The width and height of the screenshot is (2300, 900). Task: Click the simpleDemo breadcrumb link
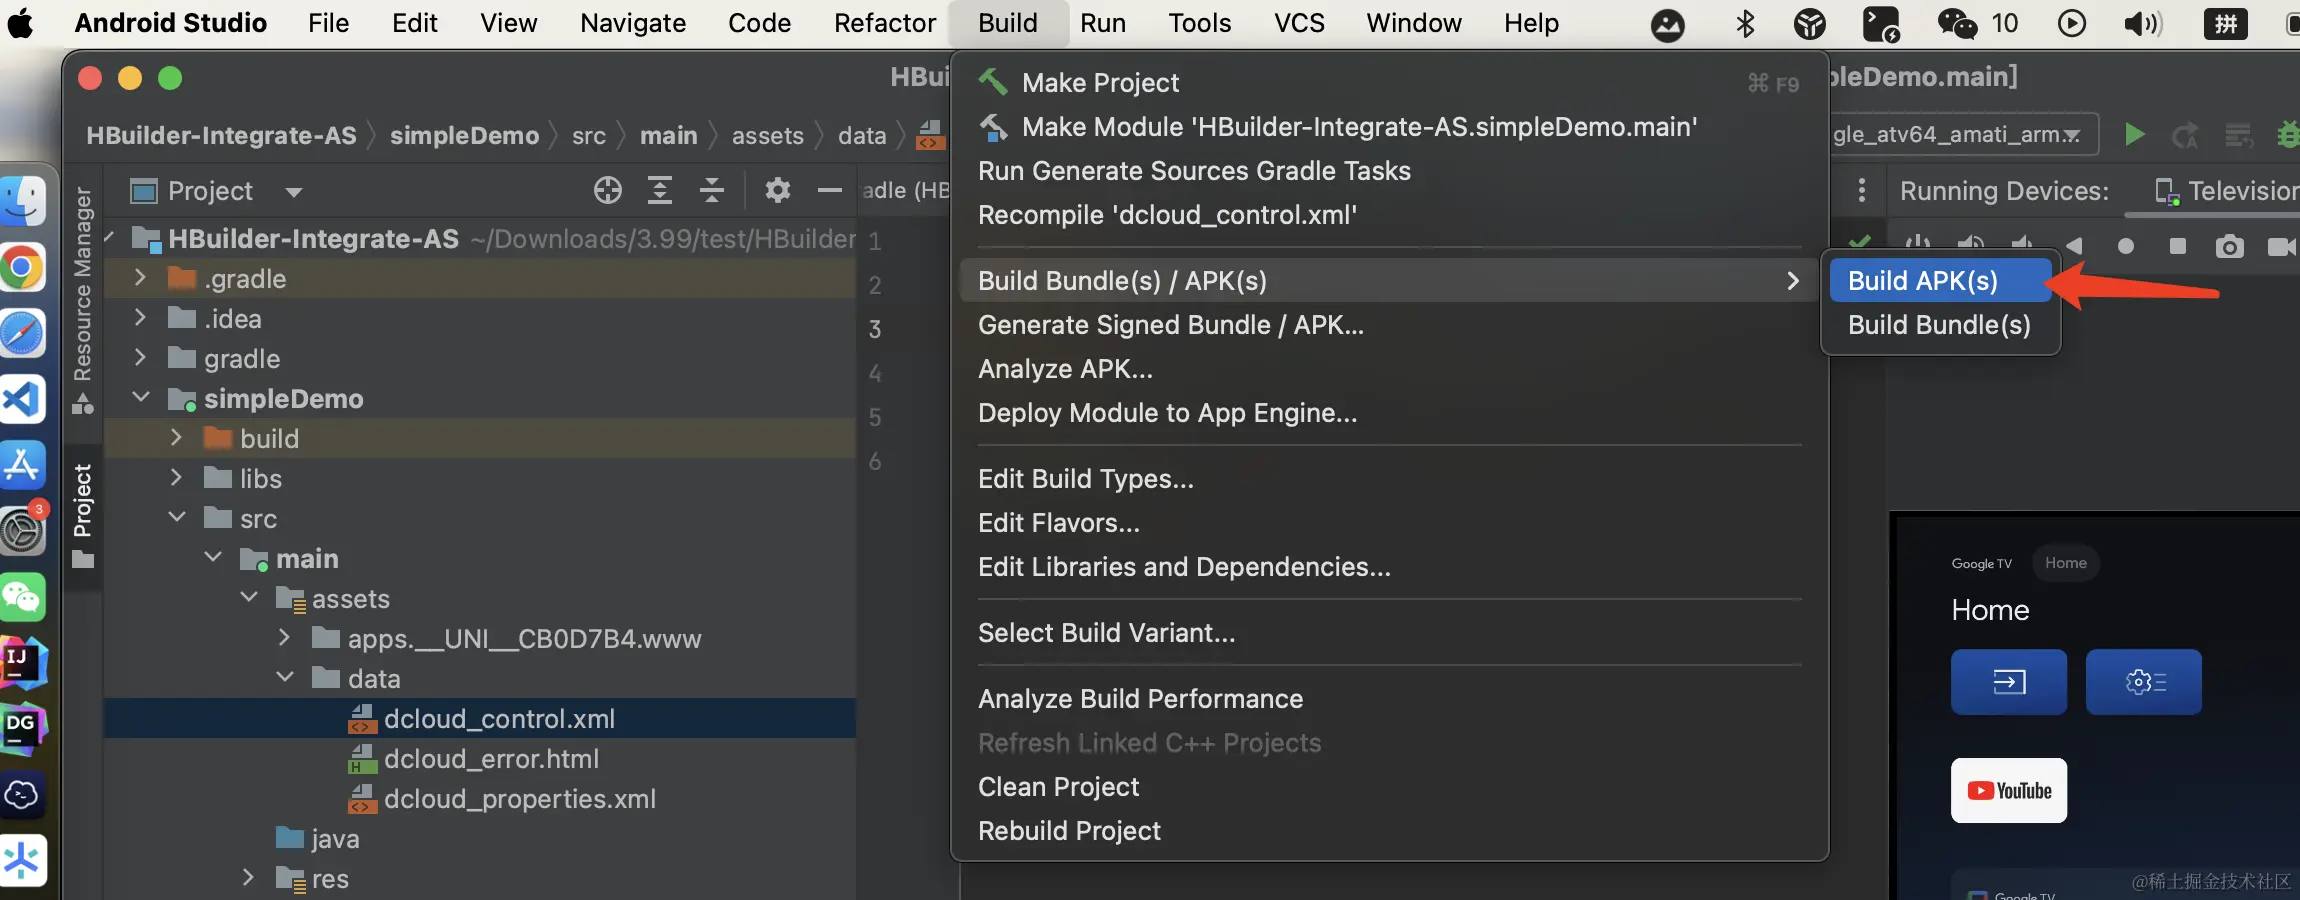click(x=464, y=136)
